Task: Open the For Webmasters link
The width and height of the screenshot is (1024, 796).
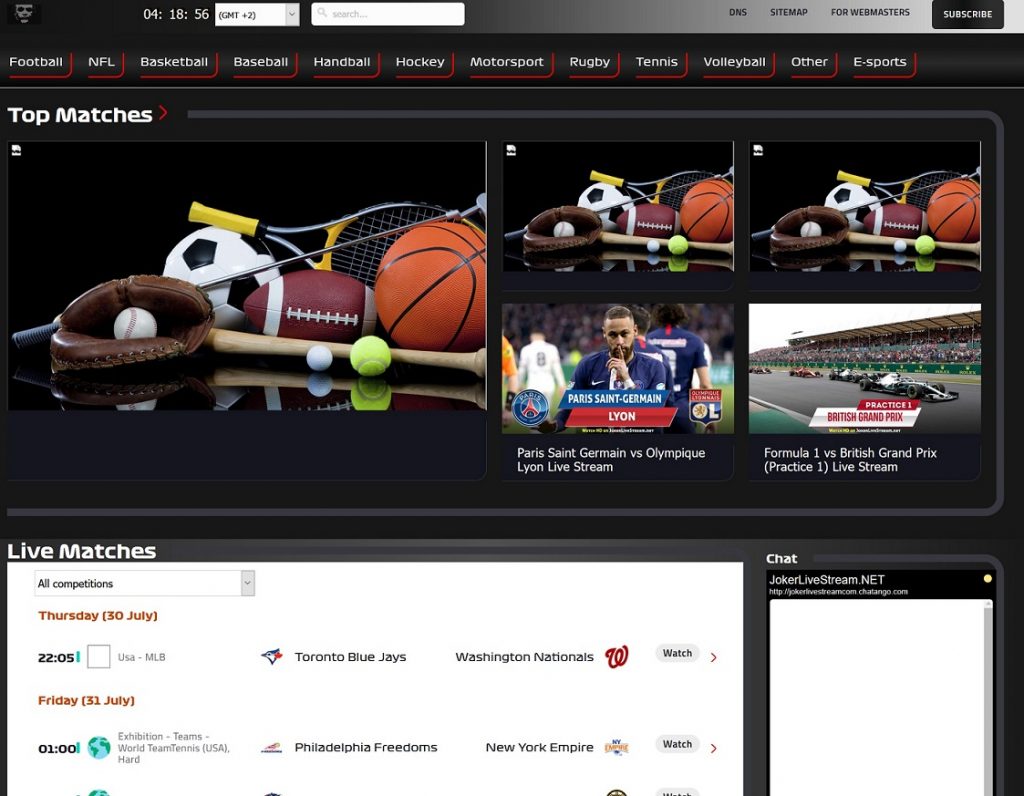Action: (870, 13)
